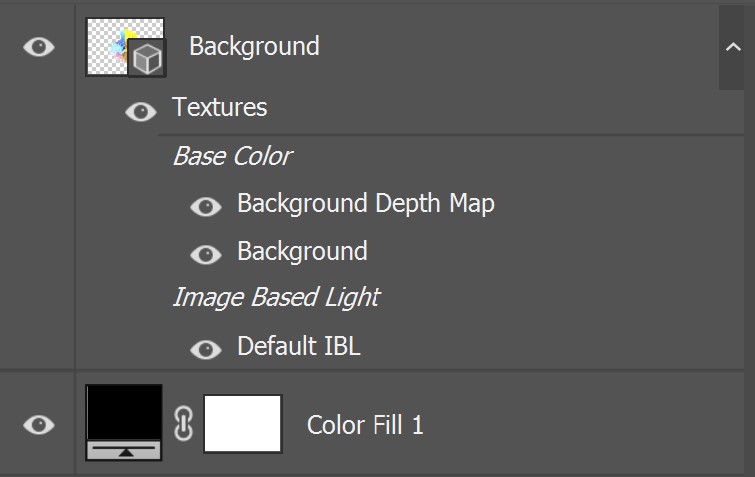Click the Textures label
The height and width of the screenshot is (477, 755).
[220, 107]
